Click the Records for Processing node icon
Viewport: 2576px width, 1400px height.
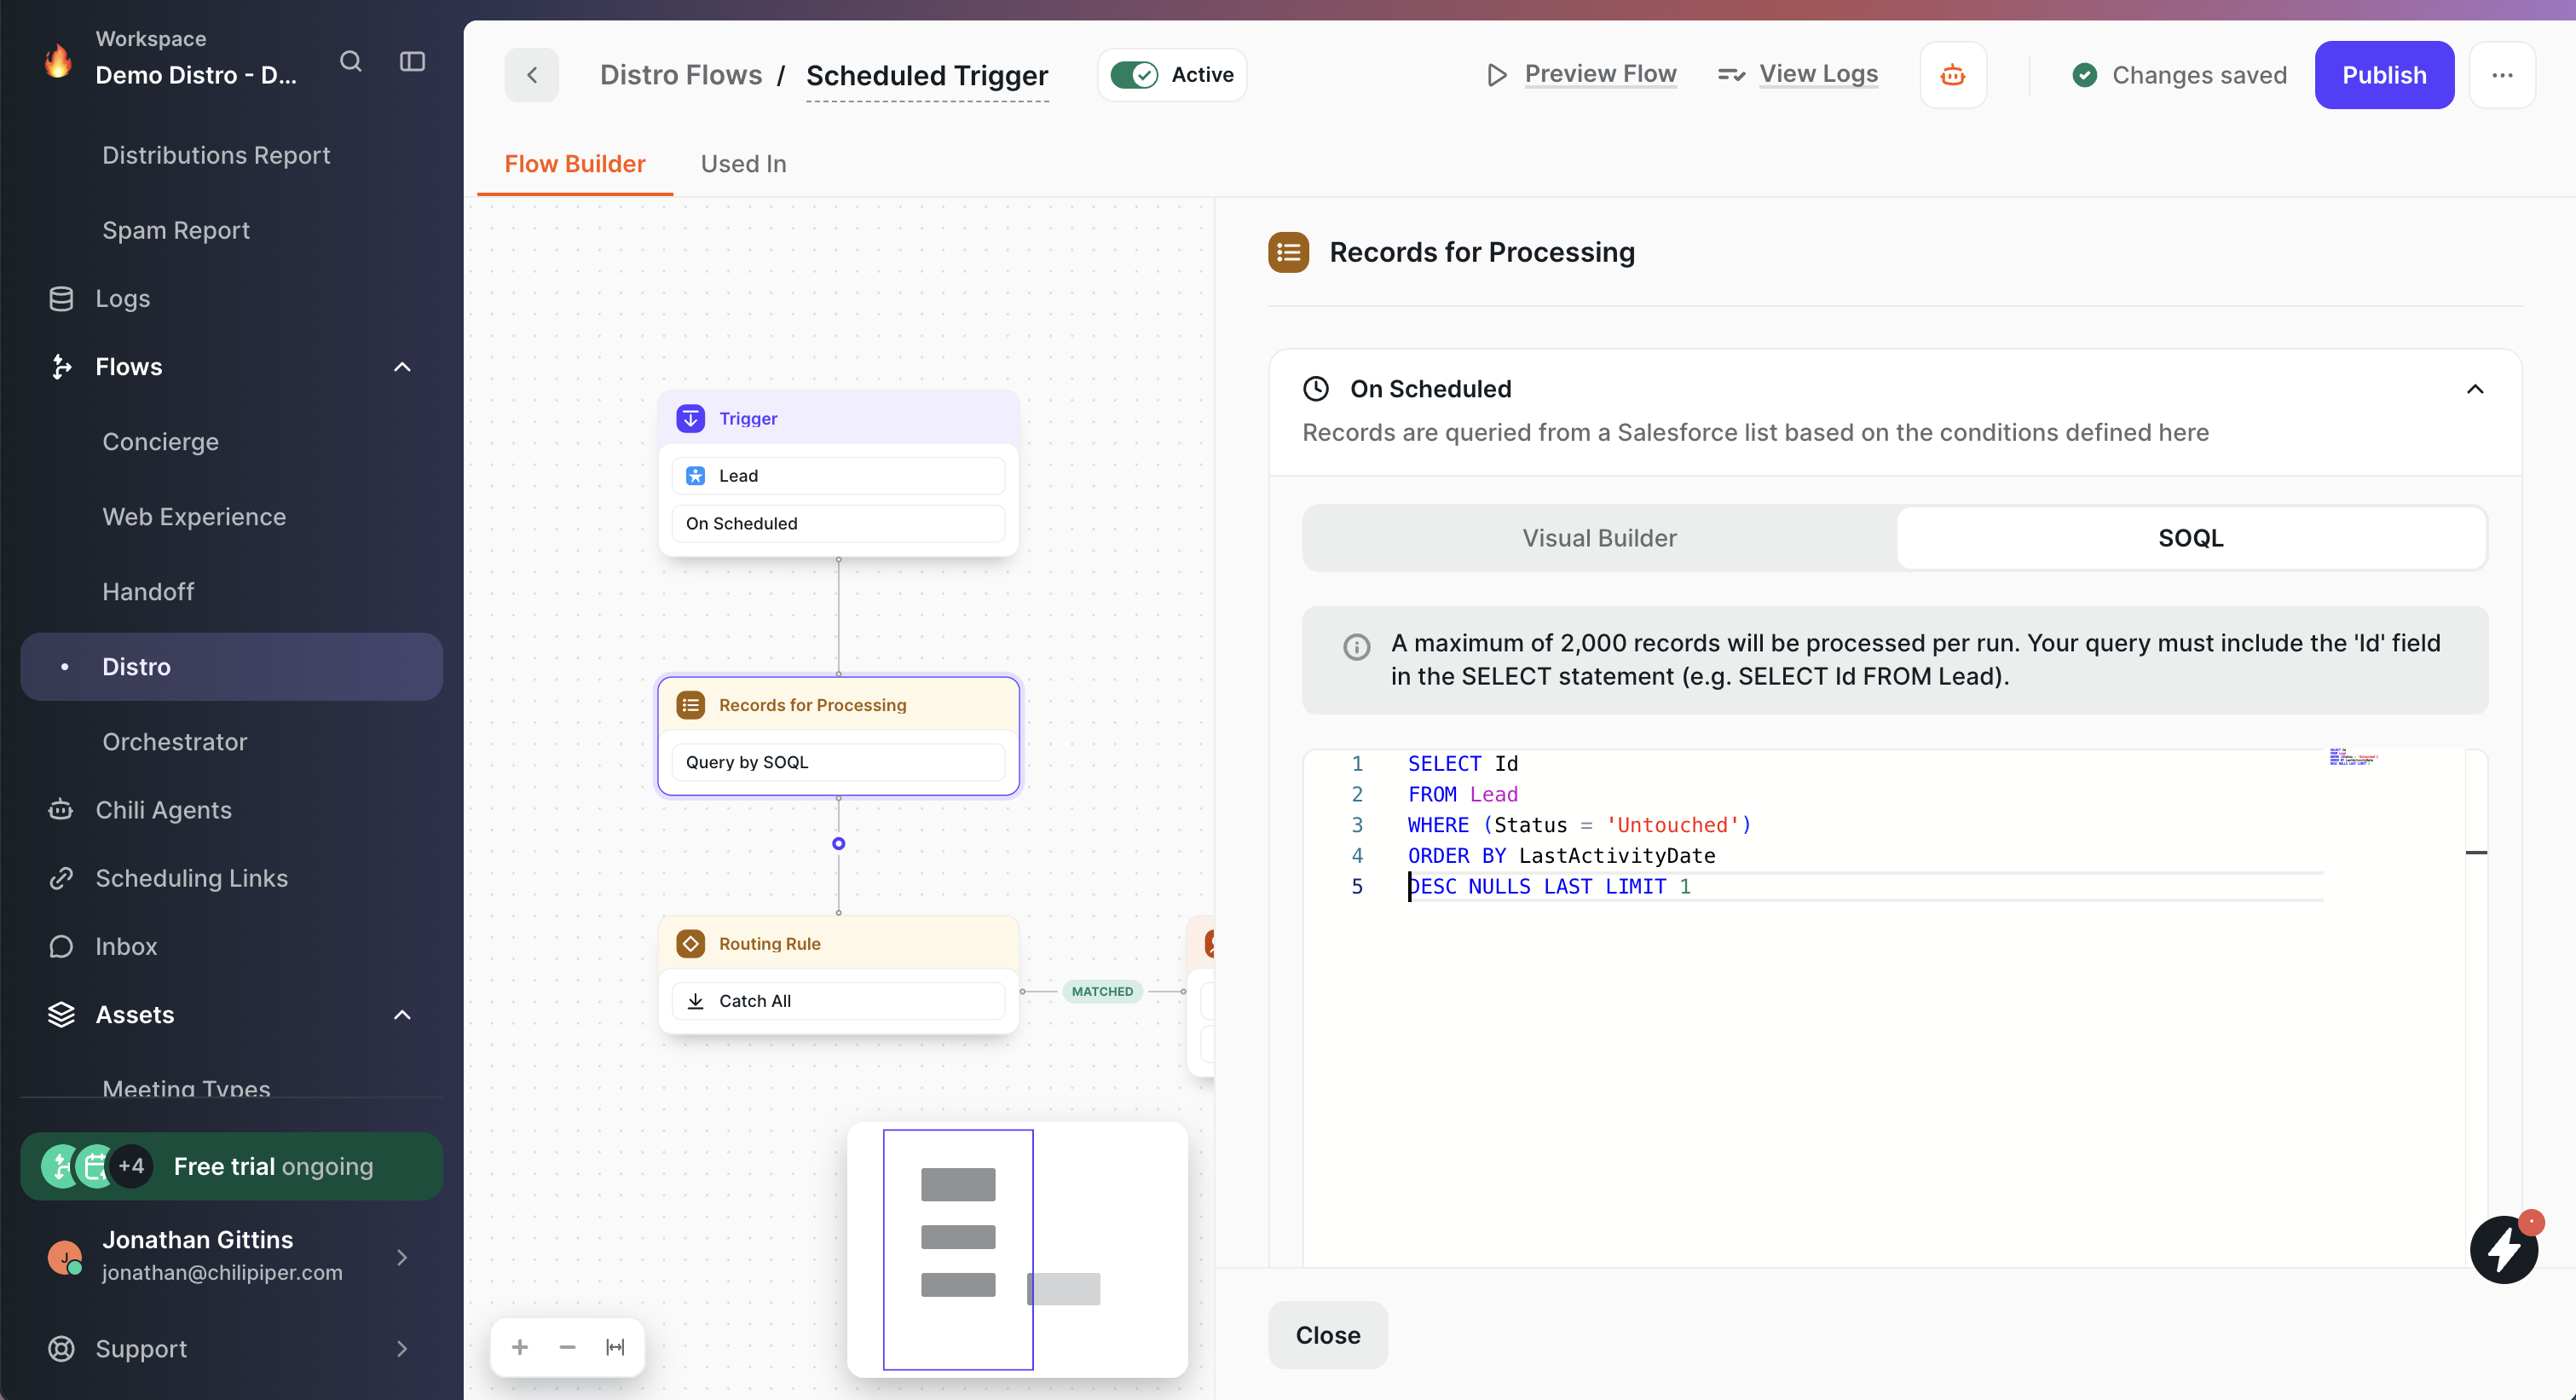[x=691, y=705]
